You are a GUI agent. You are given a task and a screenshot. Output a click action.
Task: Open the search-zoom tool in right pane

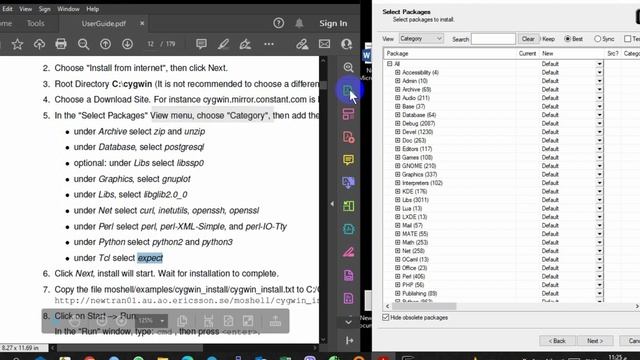coord(348,67)
